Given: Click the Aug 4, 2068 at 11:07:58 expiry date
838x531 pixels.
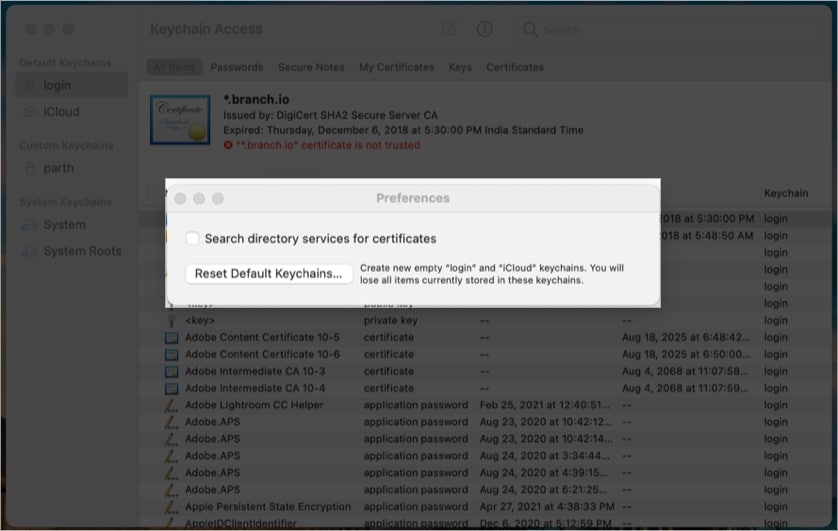Looking at the screenshot, I should coord(685,371).
